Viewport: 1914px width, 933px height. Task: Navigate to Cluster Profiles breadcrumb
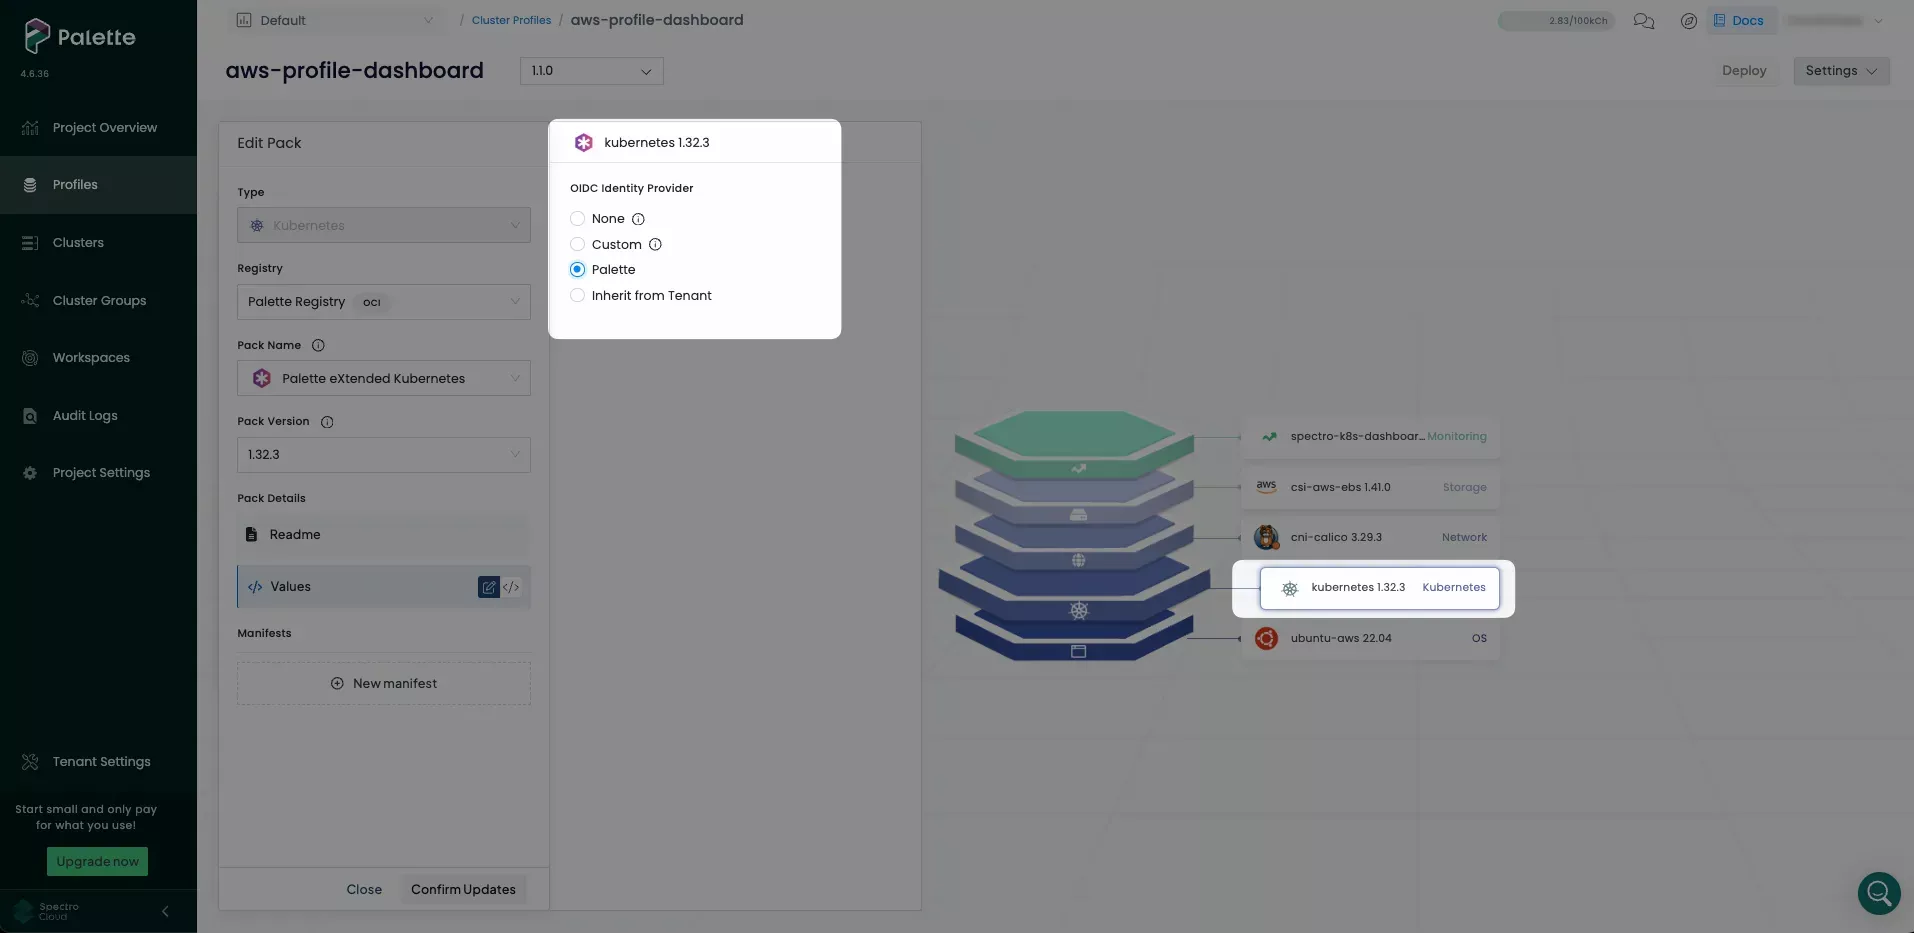coord(511,19)
